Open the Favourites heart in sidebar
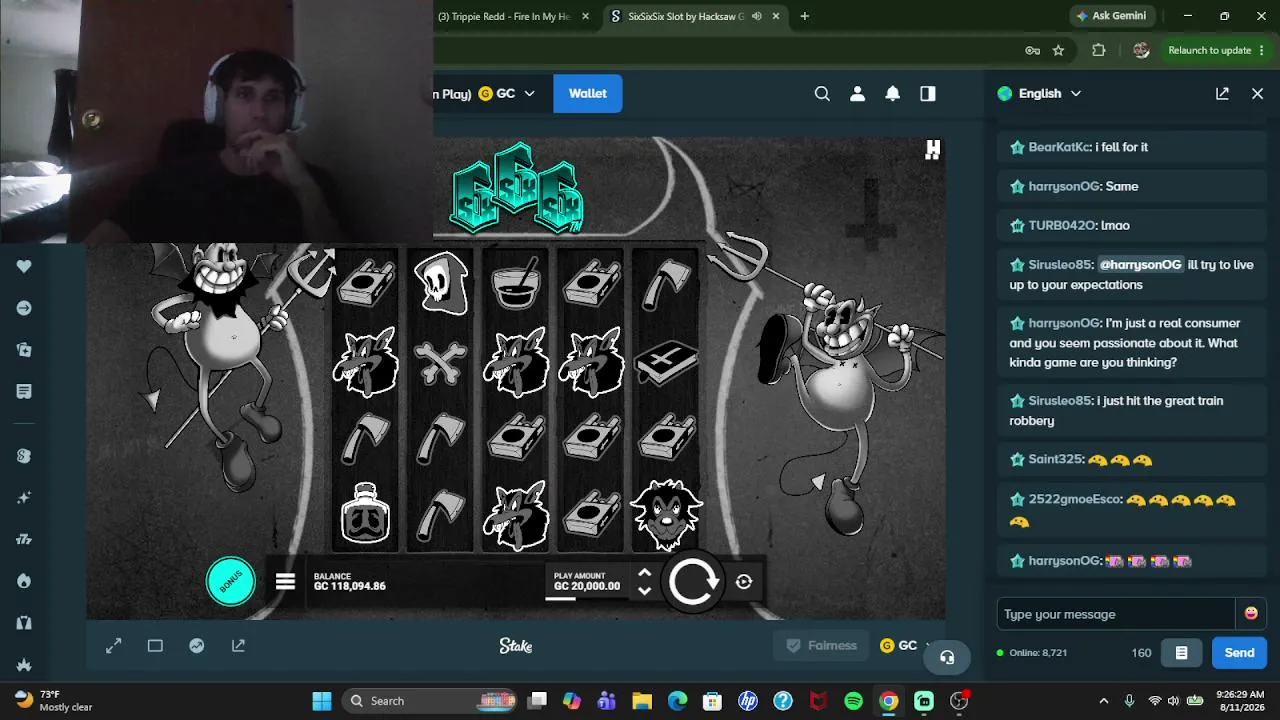 (x=24, y=266)
